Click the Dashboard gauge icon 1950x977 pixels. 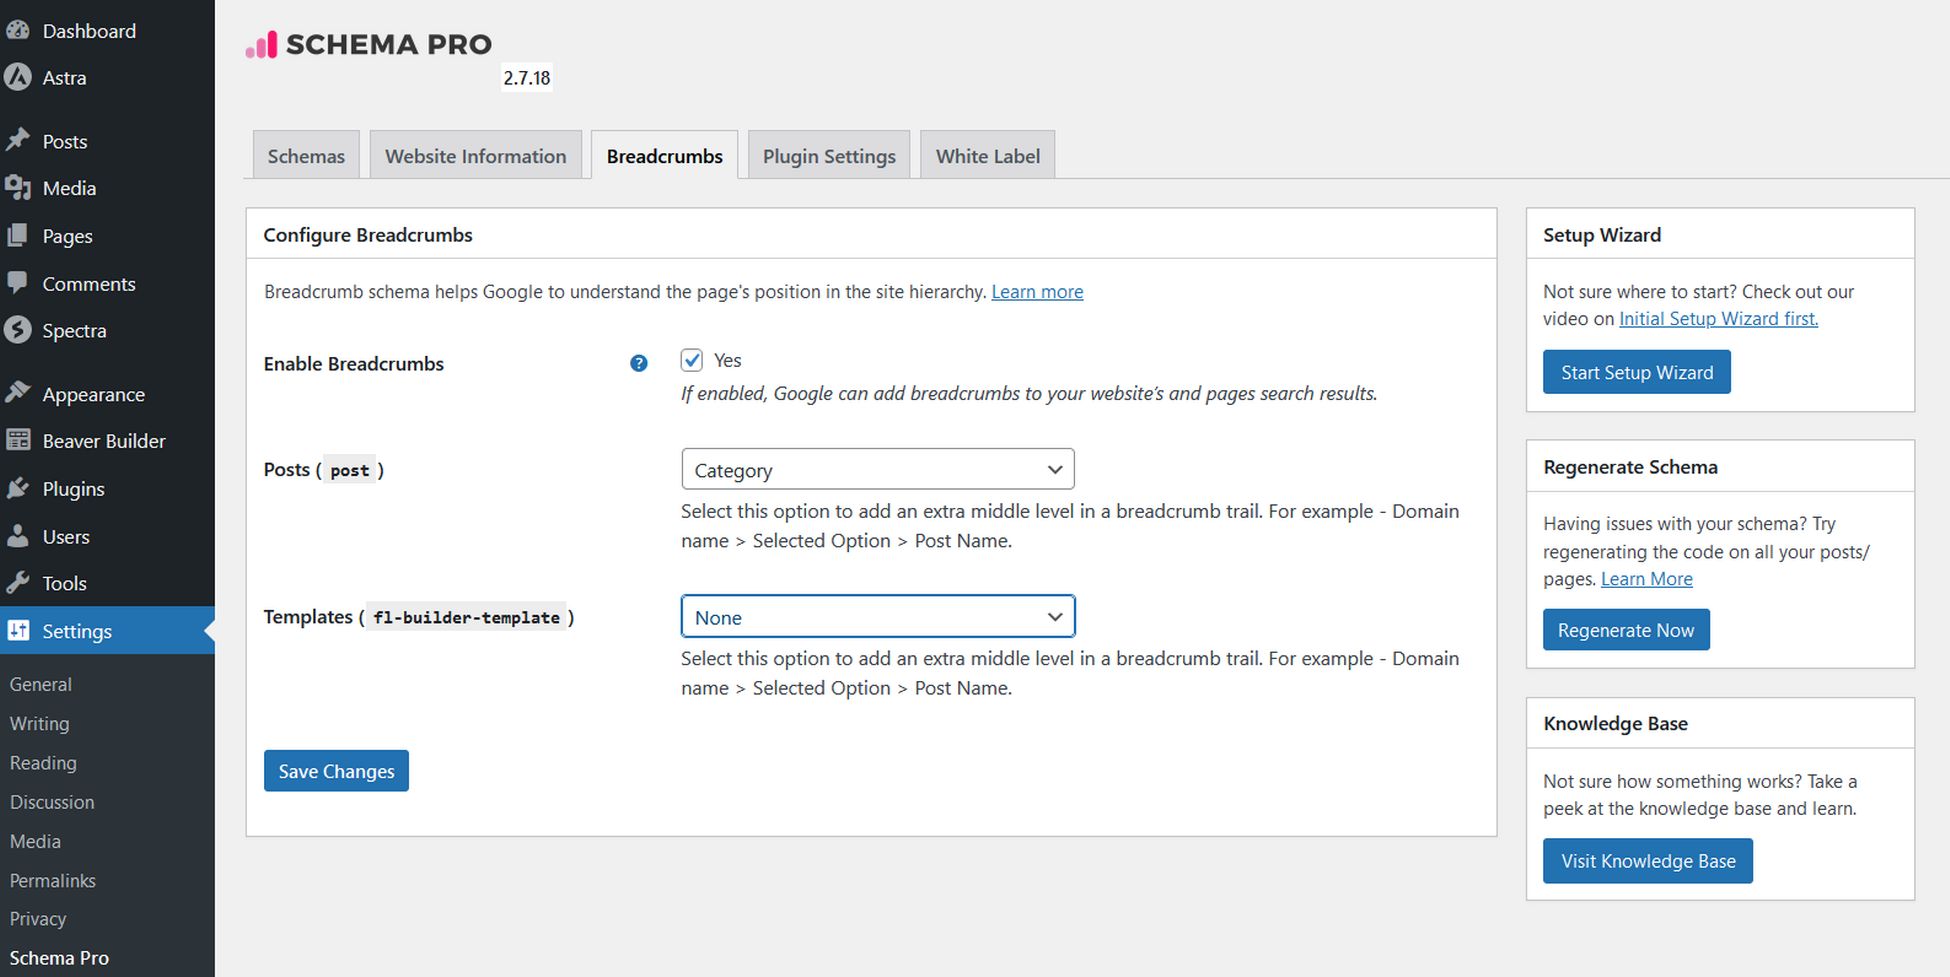[18, 30]
